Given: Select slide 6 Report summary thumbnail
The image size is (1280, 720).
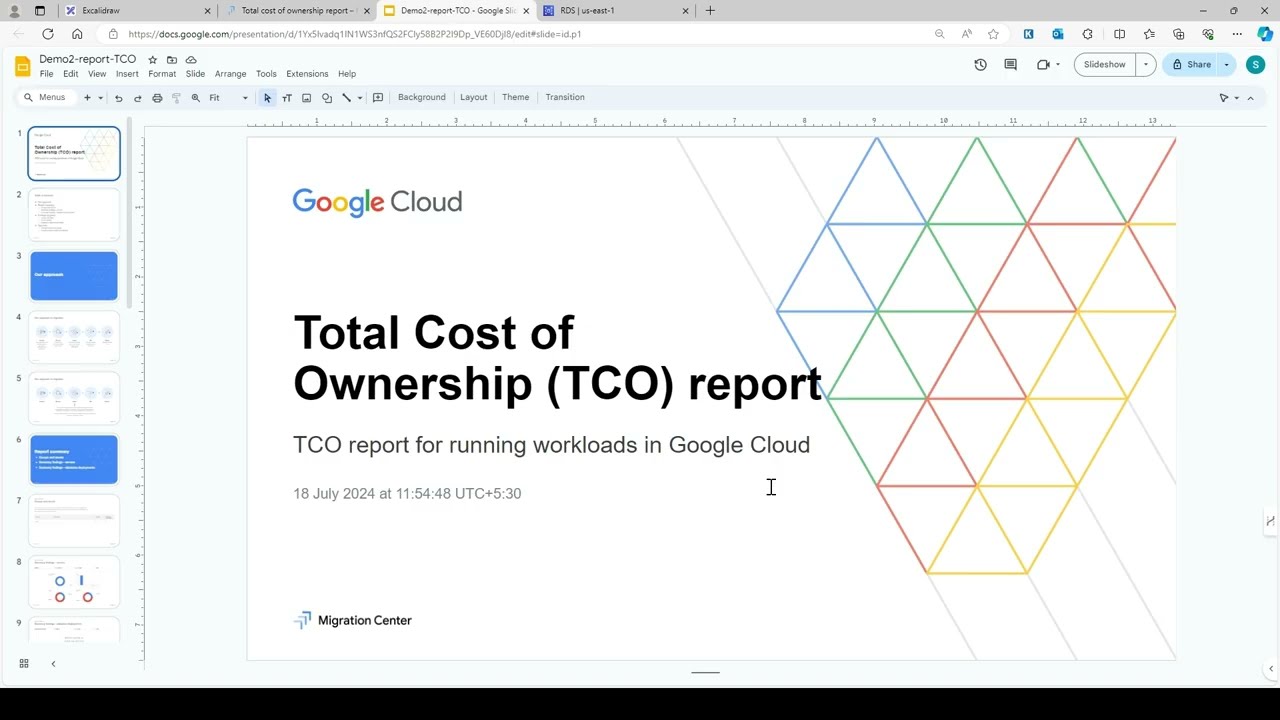Looking at the screenshot, I should (74, 459).
